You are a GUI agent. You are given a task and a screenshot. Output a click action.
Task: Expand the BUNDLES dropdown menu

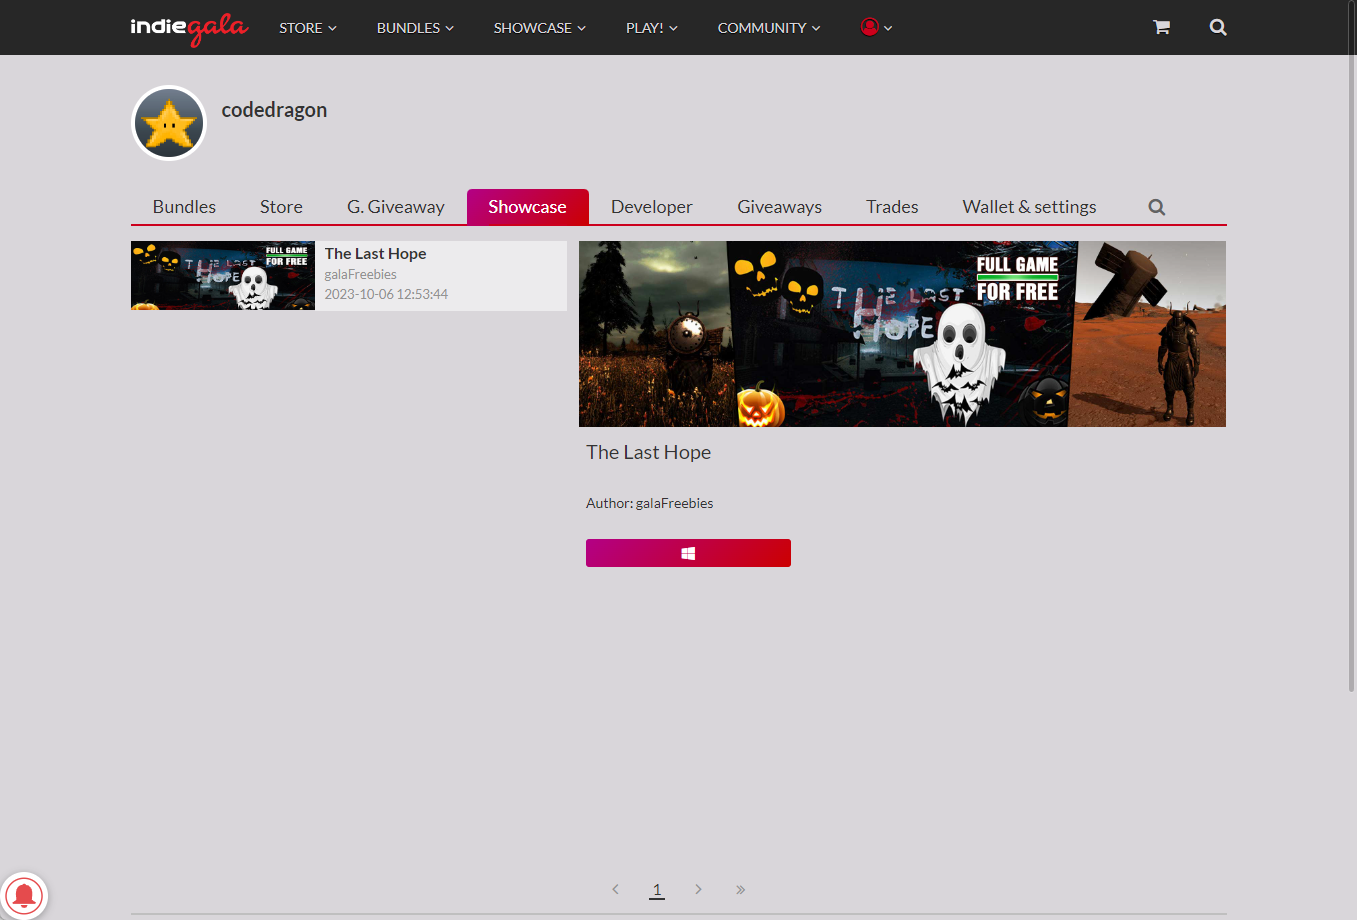click(x=415, y=28)
